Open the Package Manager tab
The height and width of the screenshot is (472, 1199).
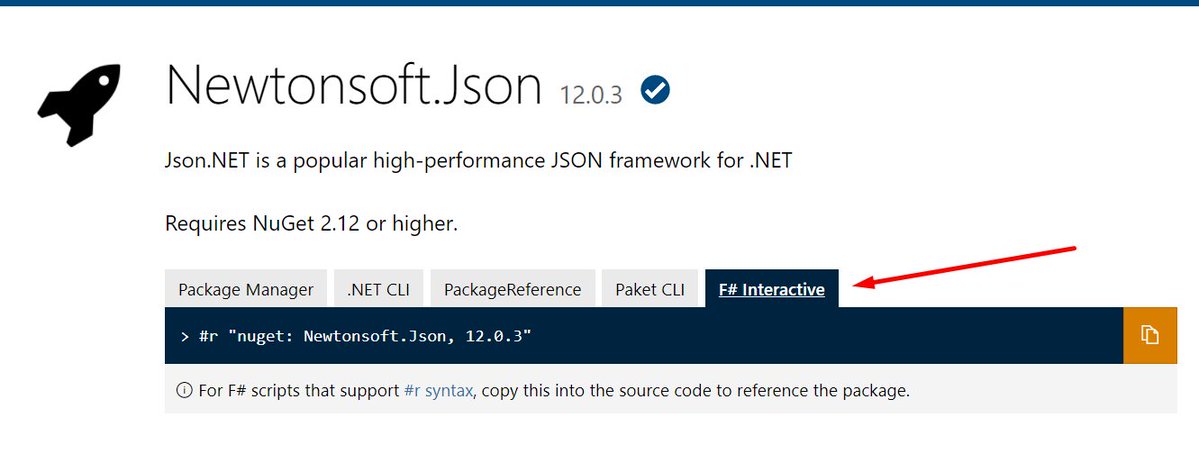245,288
